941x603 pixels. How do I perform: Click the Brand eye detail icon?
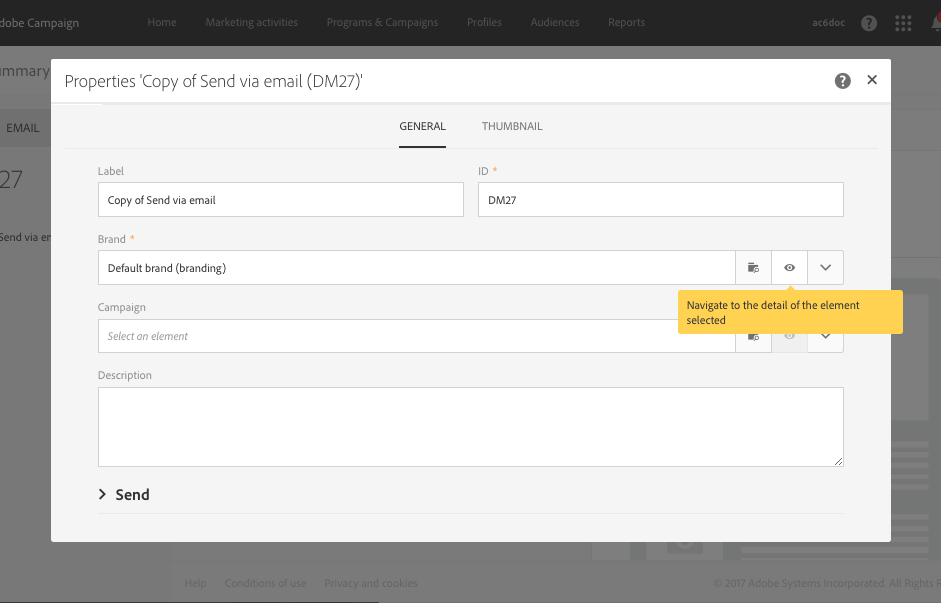[x=789, y=268]
